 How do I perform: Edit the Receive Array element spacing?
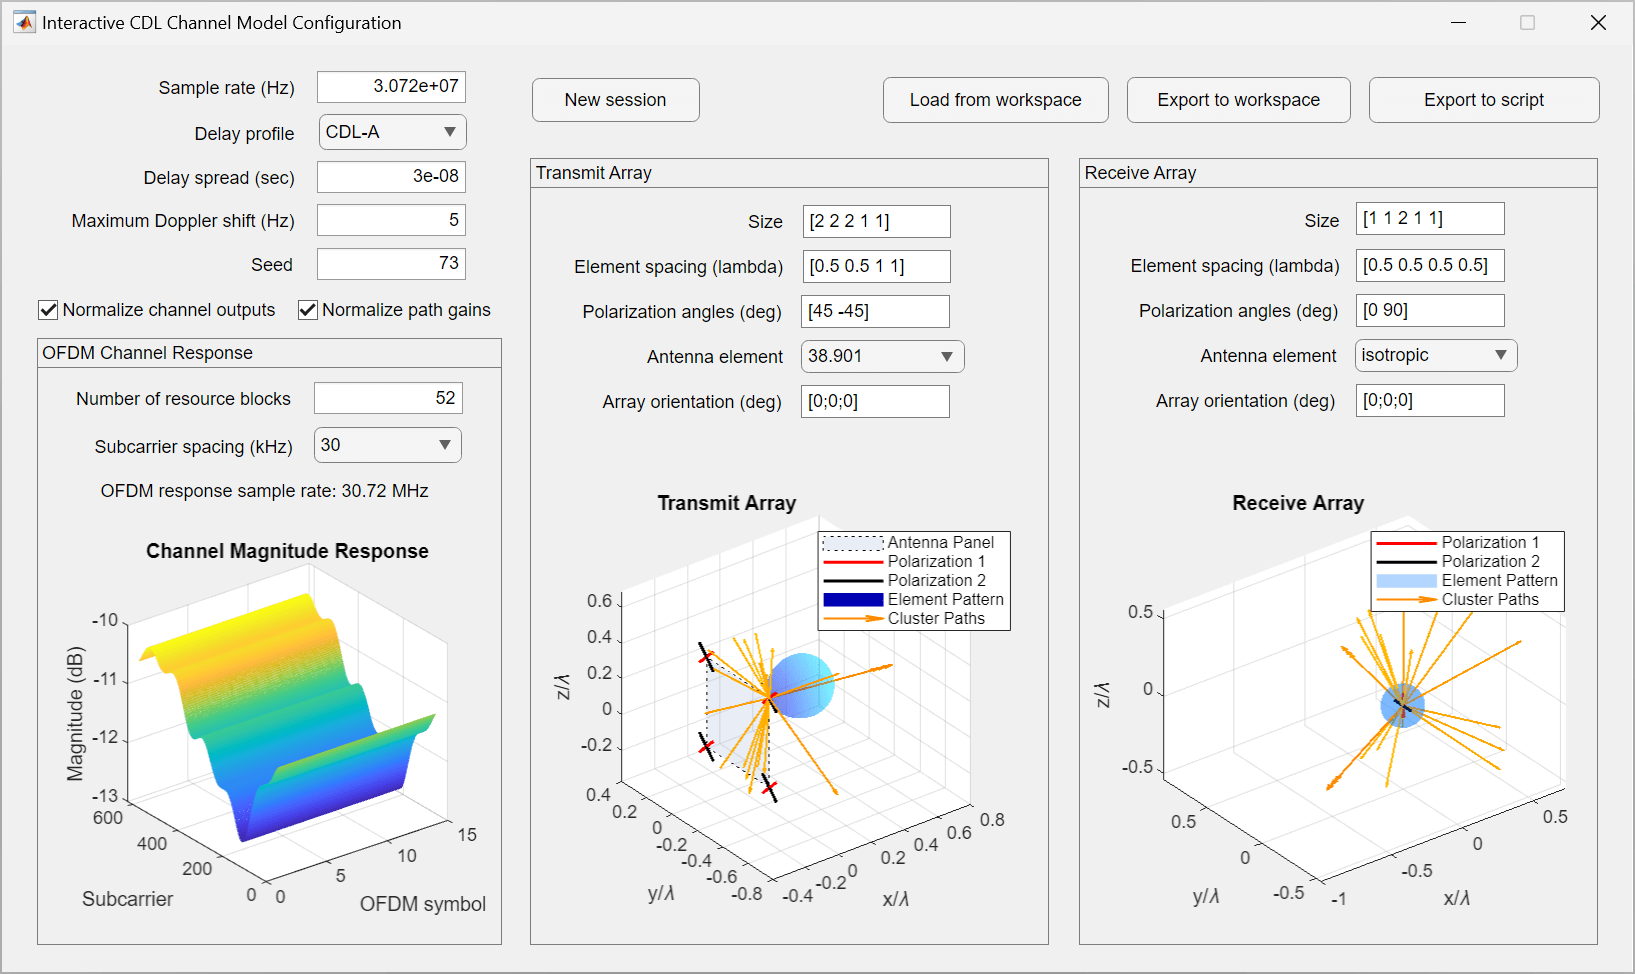tap(1429, 265)
